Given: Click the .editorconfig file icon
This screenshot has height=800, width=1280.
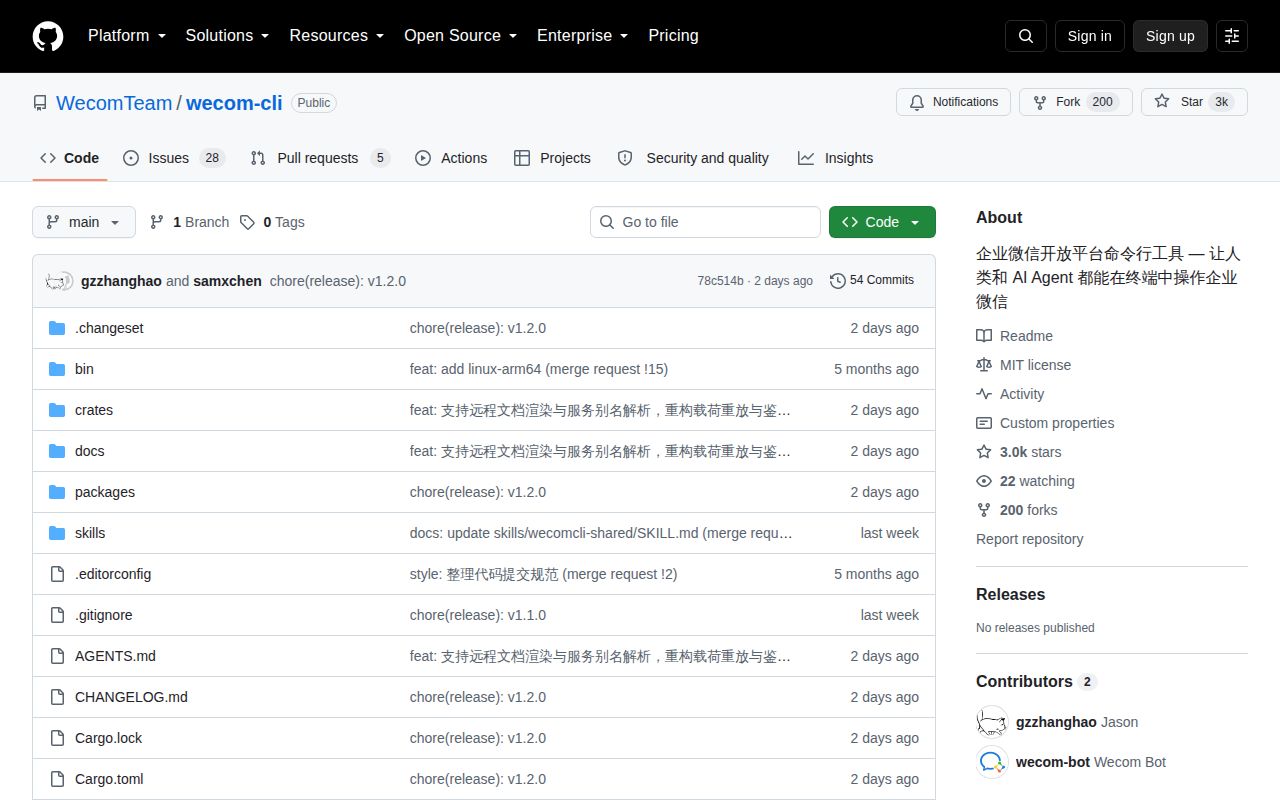Looking at the screenshot, I should [57, 574].
